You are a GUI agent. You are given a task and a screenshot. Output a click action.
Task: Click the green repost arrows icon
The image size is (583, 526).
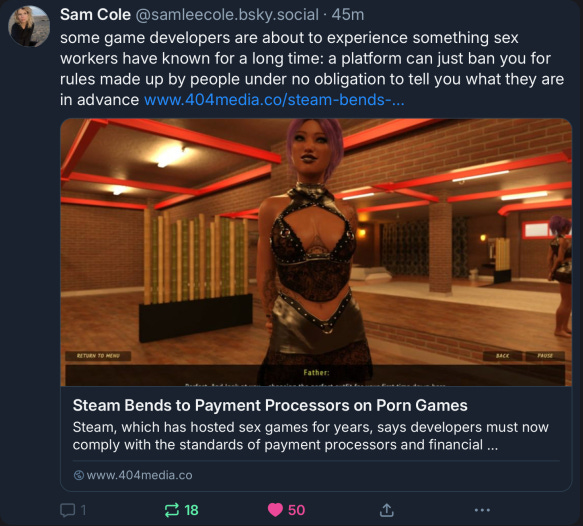(x=172, y=510)
